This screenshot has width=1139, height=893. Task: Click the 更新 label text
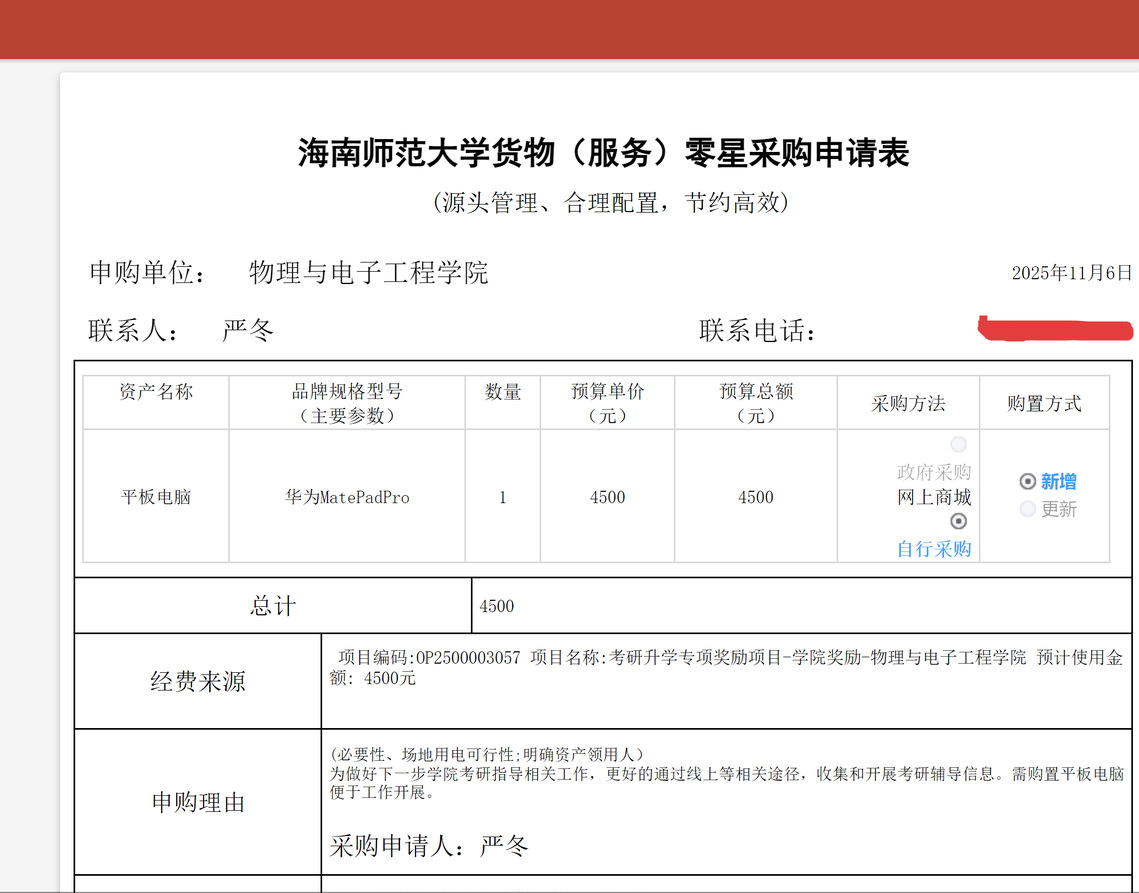click(1058, 509)
